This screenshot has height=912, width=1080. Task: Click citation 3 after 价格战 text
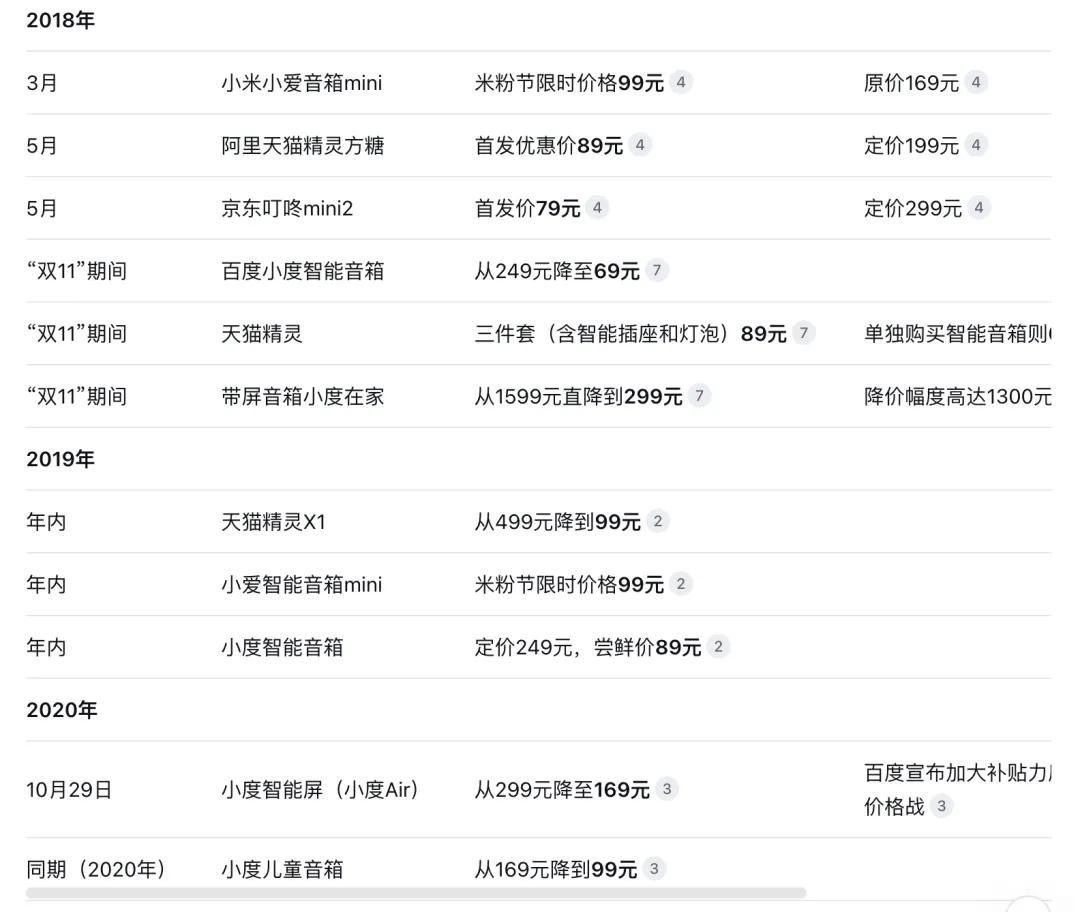[941, 806]
